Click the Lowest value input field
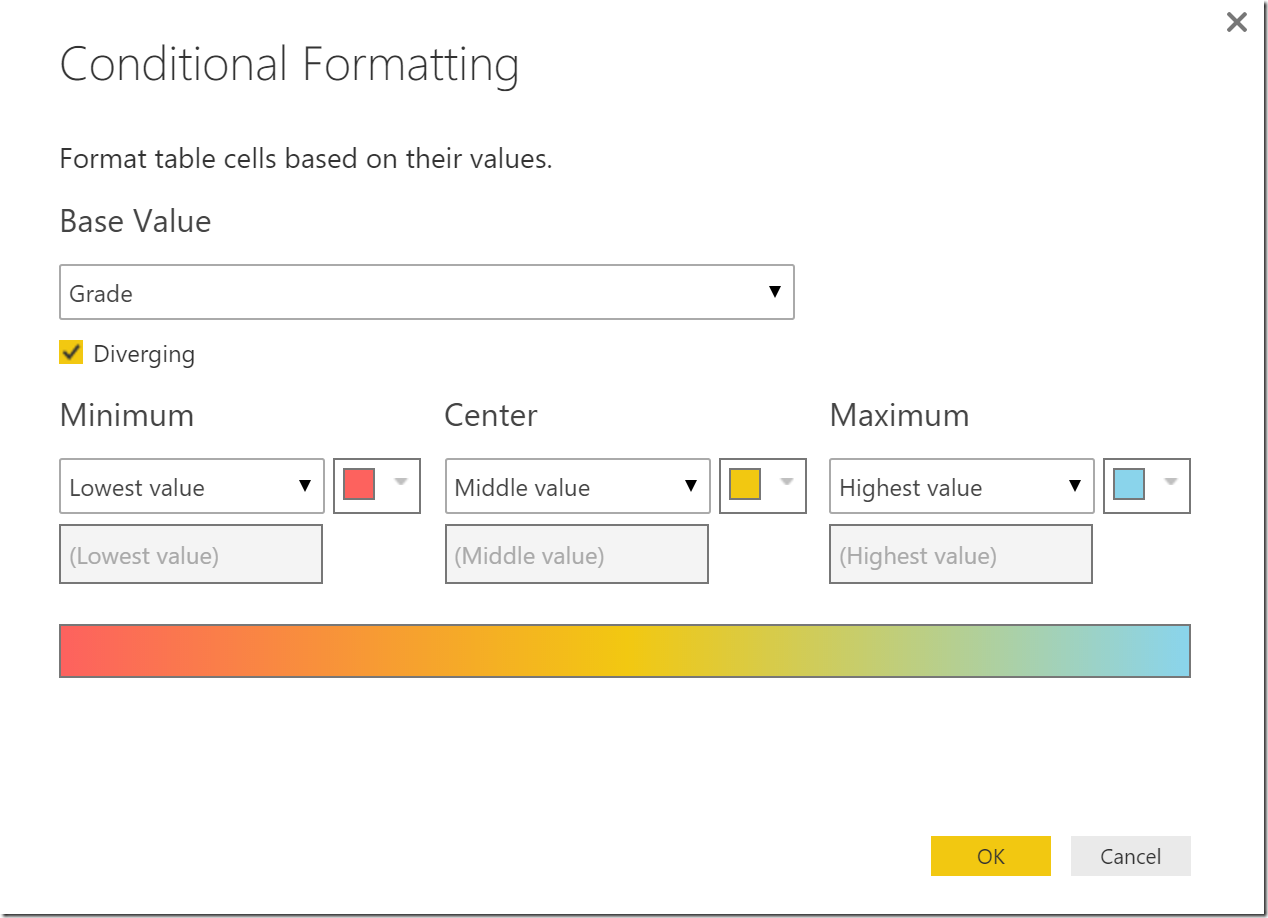This screenshot has width=1268, height=918. click(191, 555)
